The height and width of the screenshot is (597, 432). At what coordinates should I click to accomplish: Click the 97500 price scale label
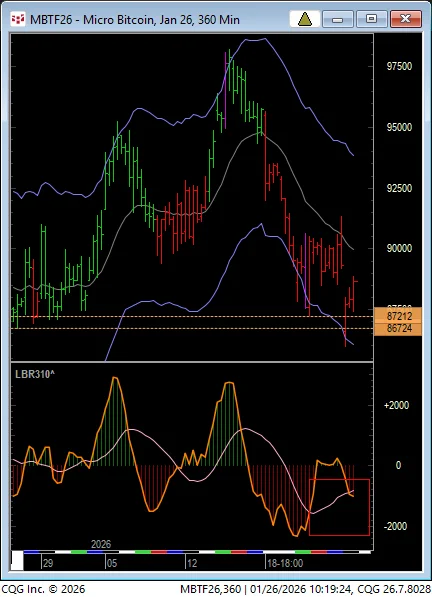click(x=399, y=67)
